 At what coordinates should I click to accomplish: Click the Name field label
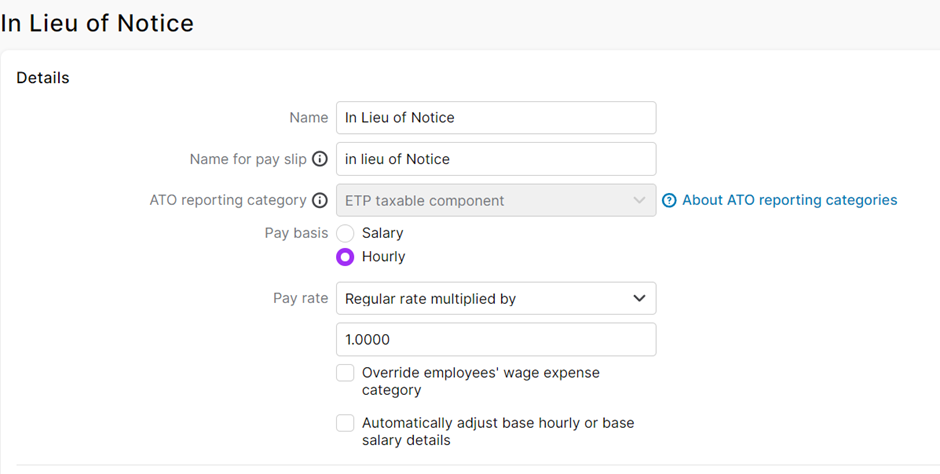tap(308, 118)
